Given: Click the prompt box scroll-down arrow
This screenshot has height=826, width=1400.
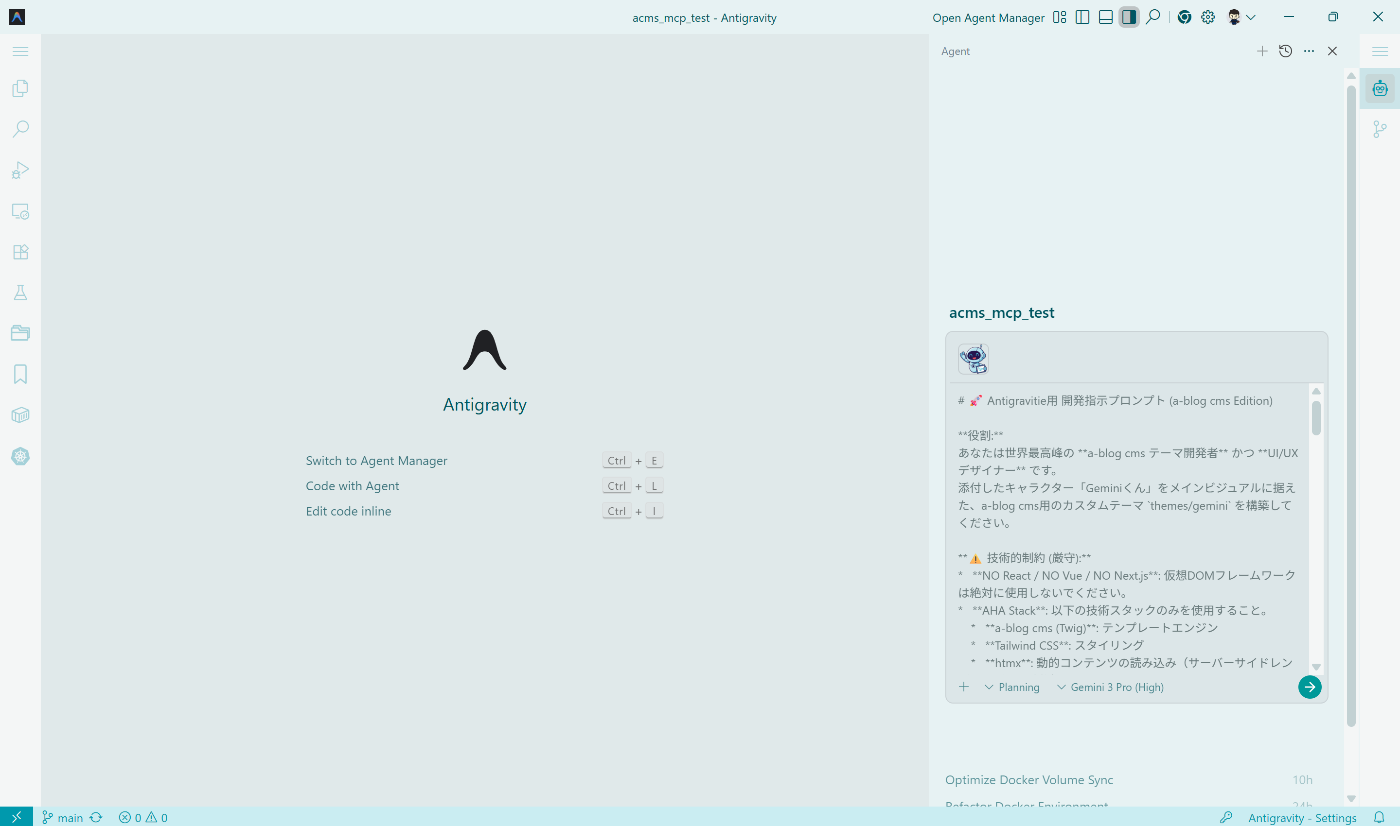Looking at the screenshot, I should click(x=1316, y=667).
